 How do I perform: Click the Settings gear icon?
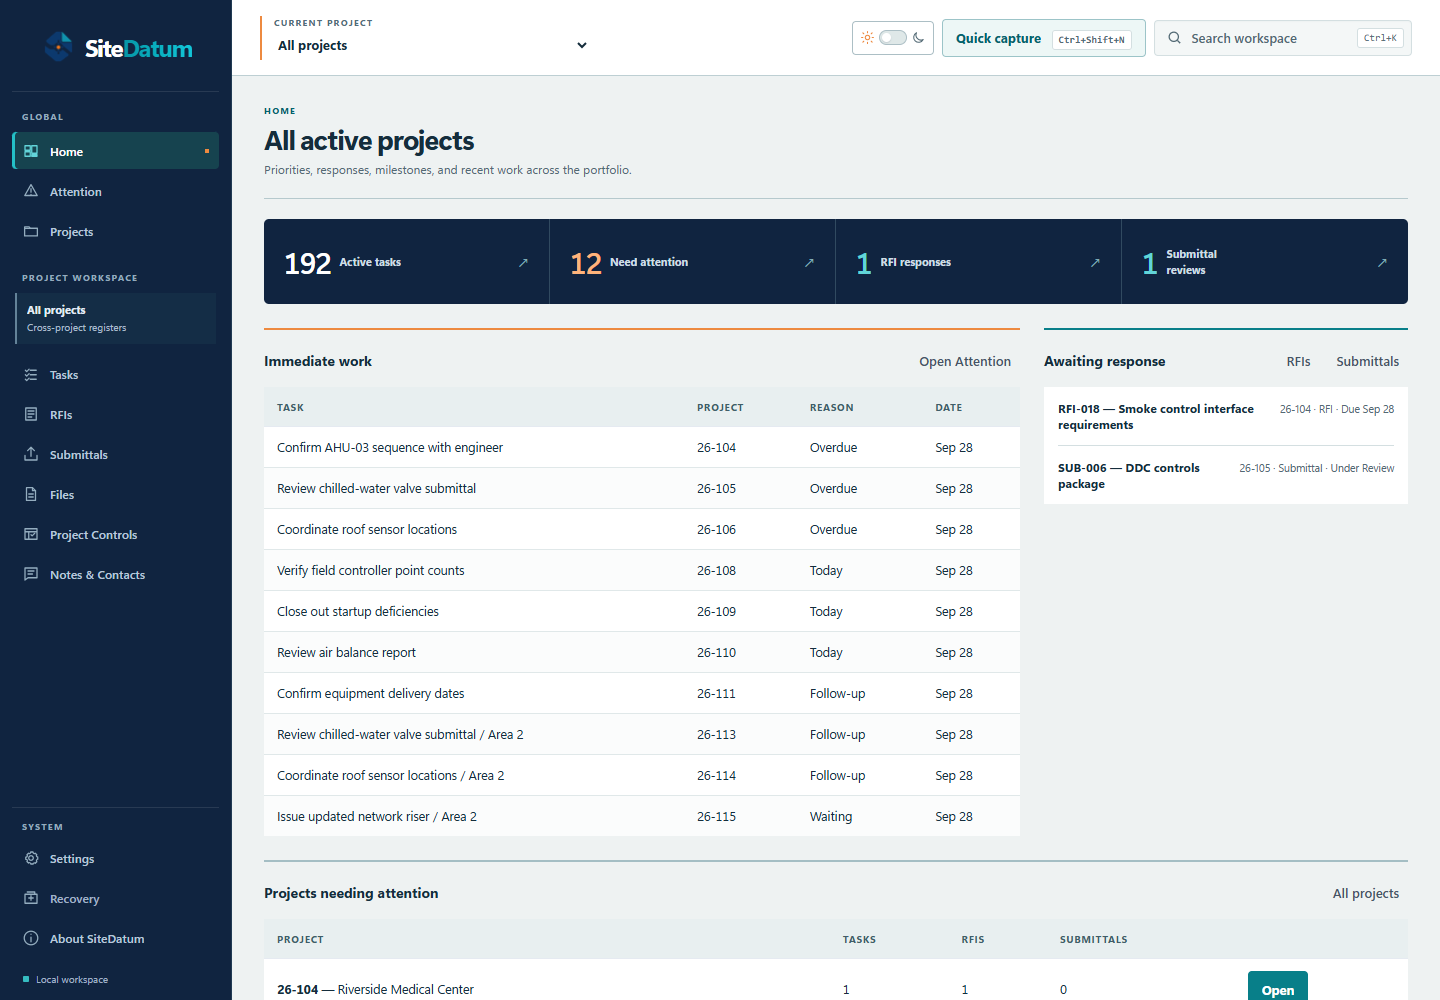point(31,858)
